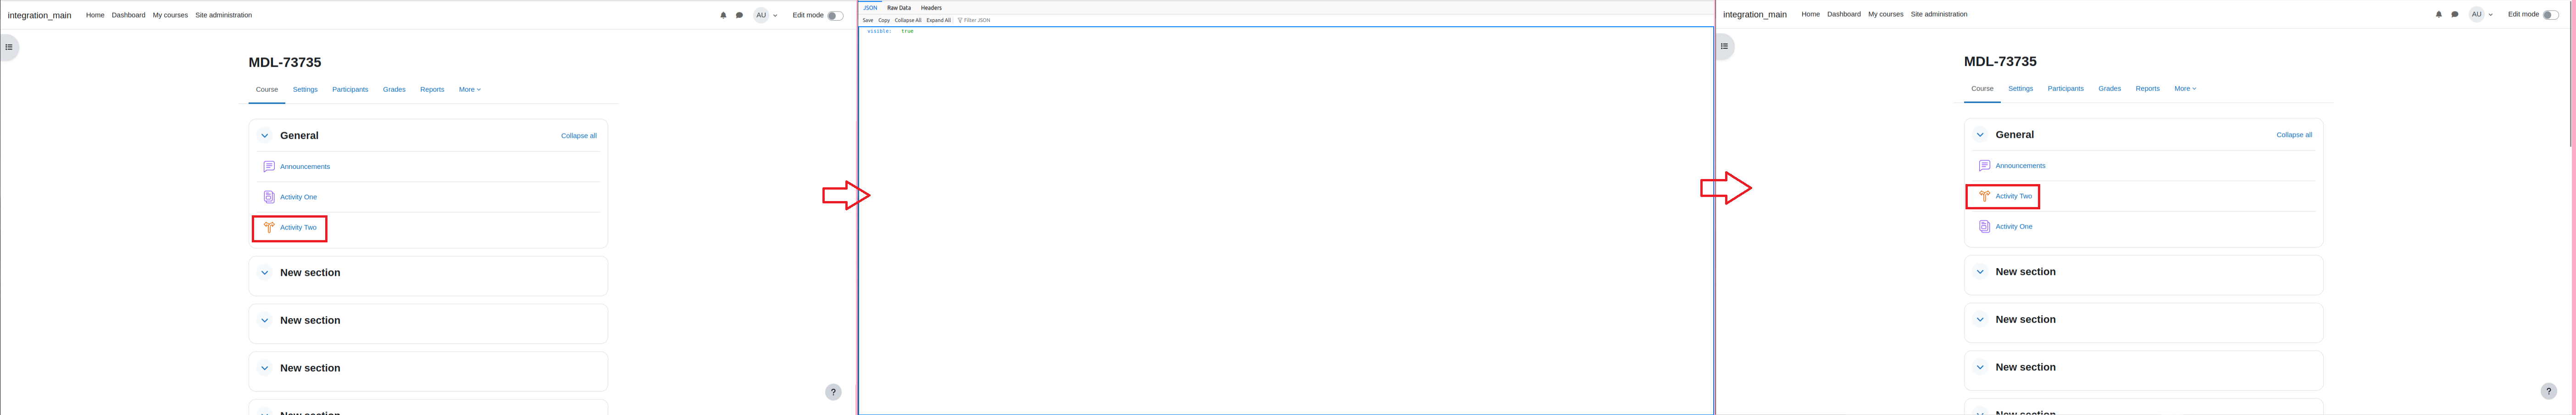Go to Home in left page navbar

tap(95, 15)
